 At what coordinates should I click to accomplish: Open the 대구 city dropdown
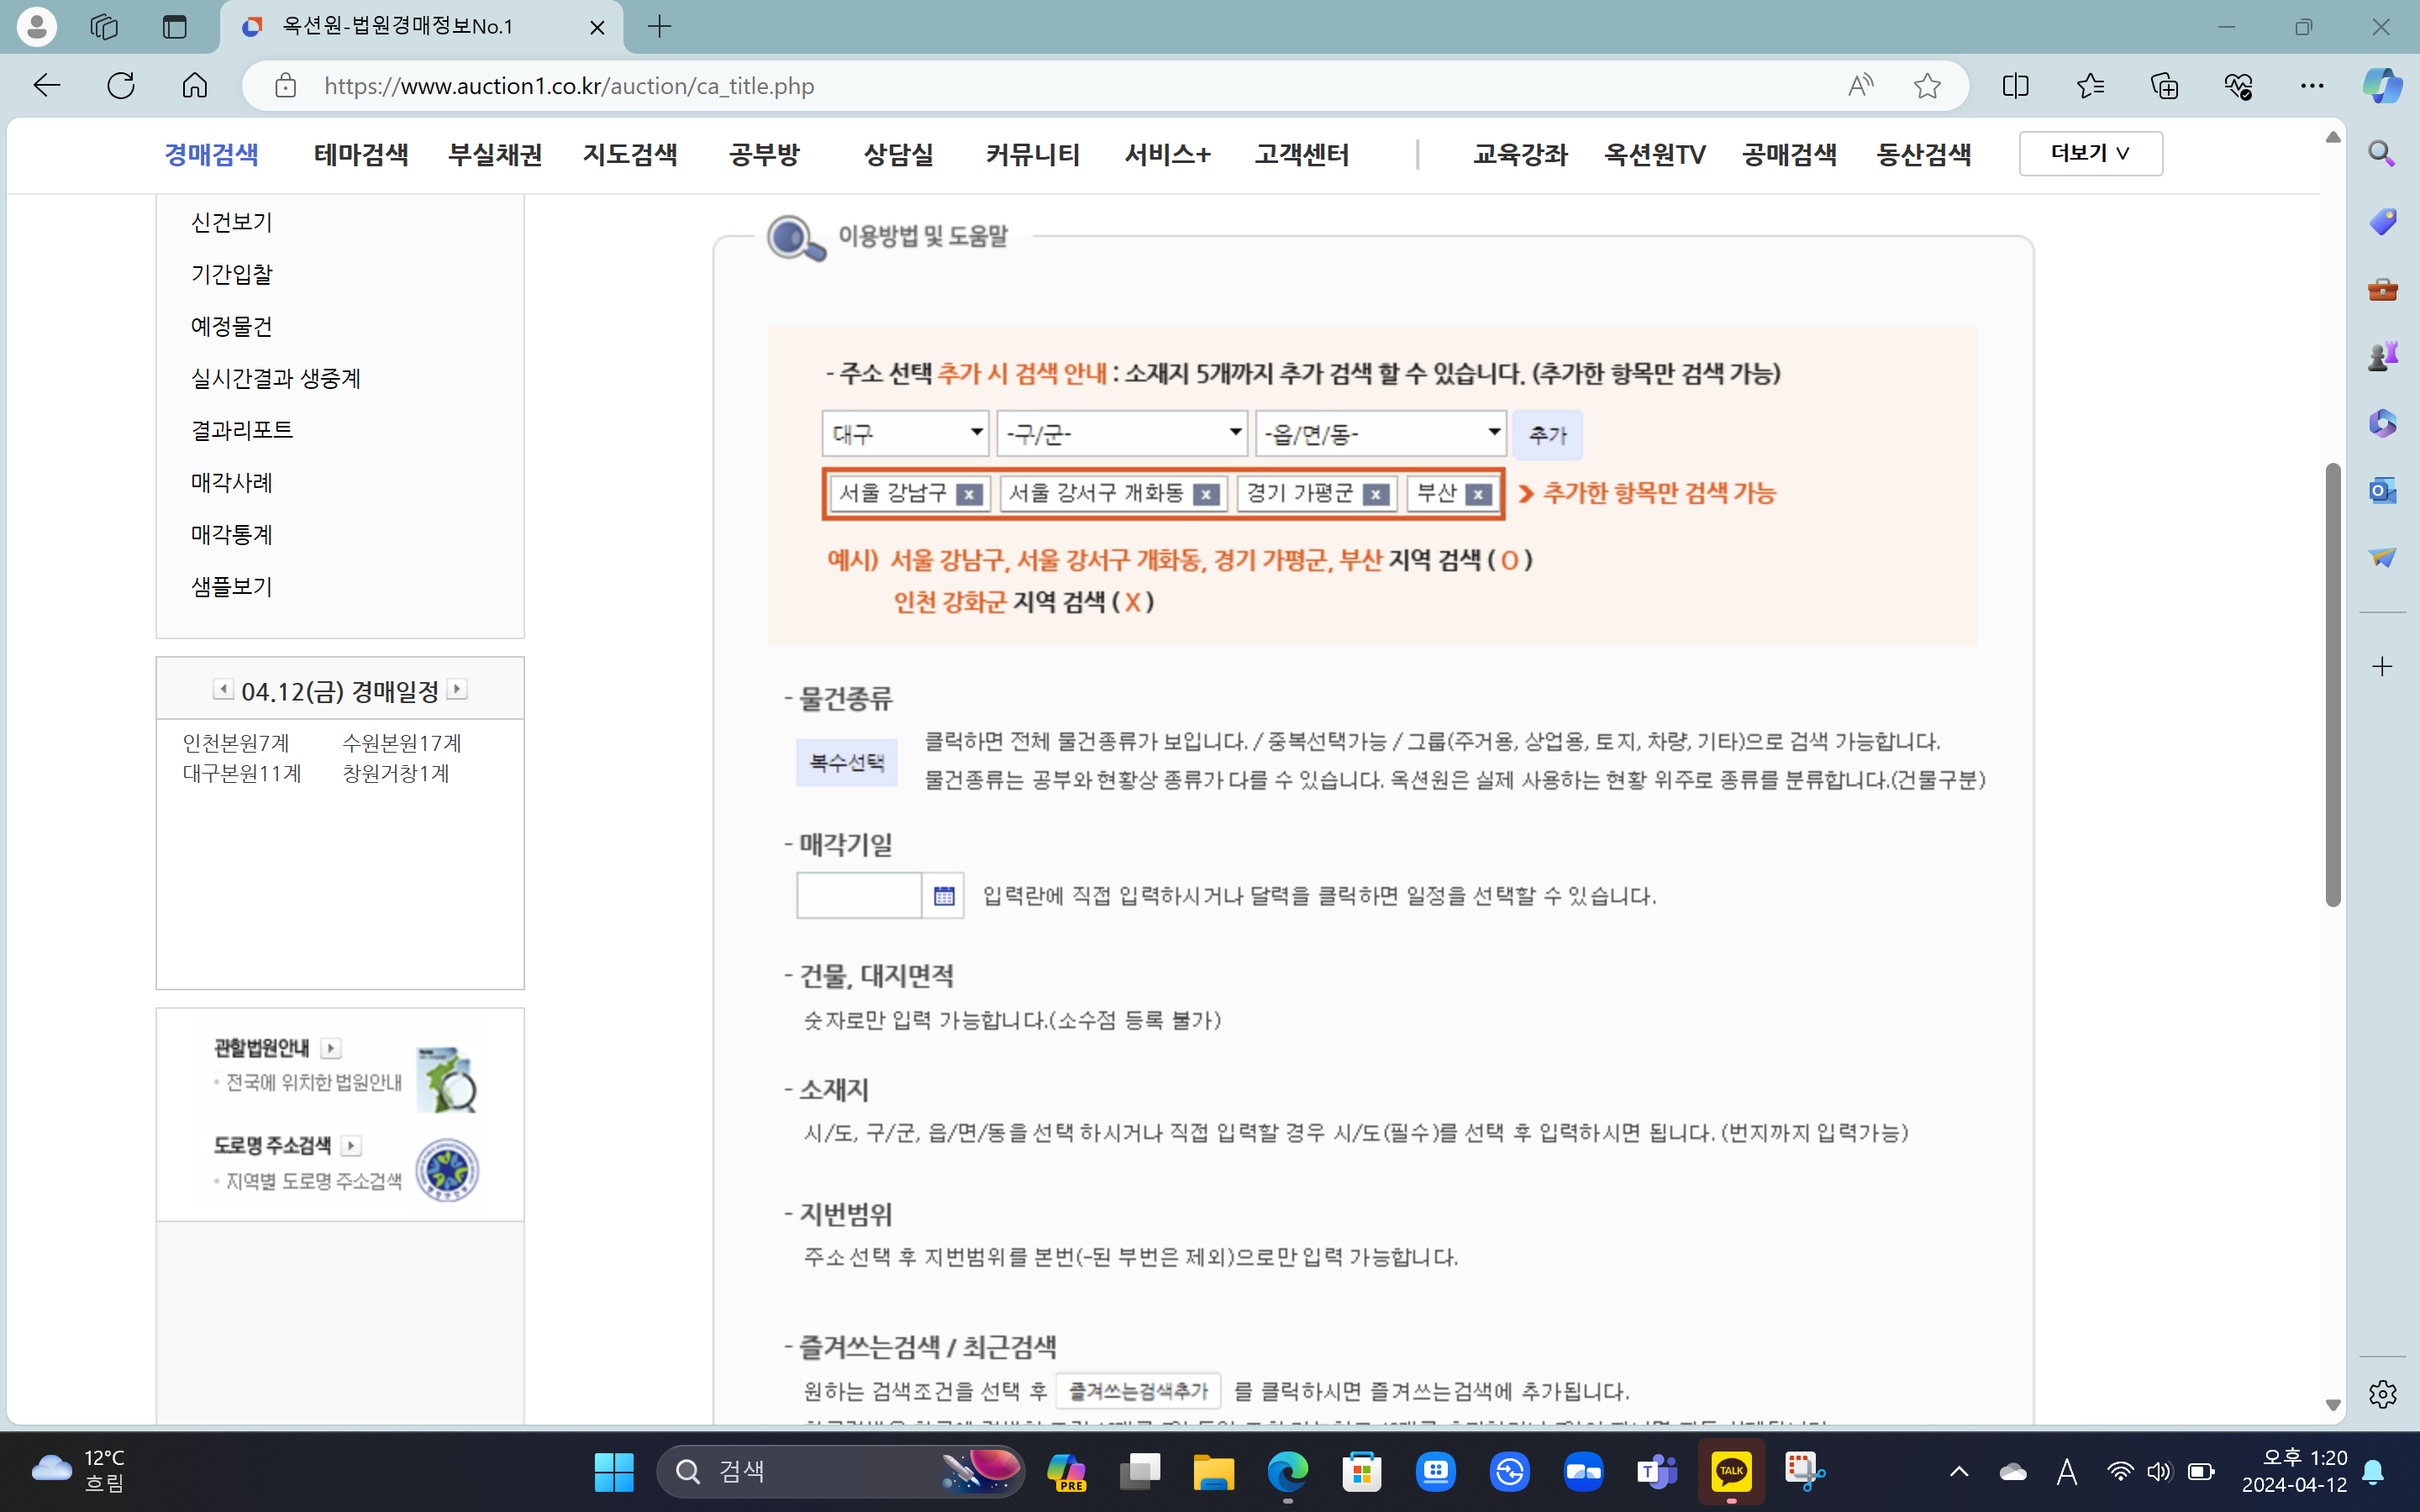coord(905,433)
